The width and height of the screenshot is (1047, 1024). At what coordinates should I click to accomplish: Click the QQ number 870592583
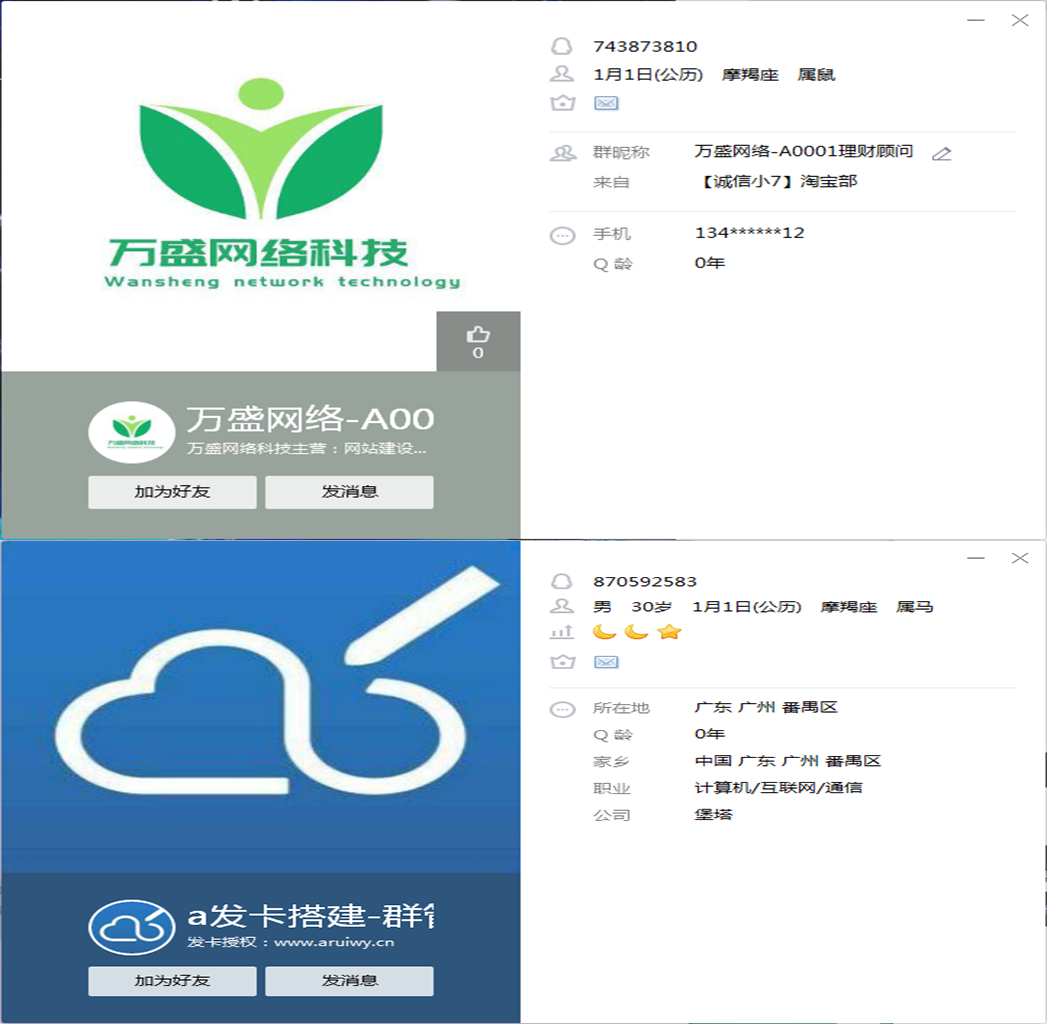coord(645,581)
